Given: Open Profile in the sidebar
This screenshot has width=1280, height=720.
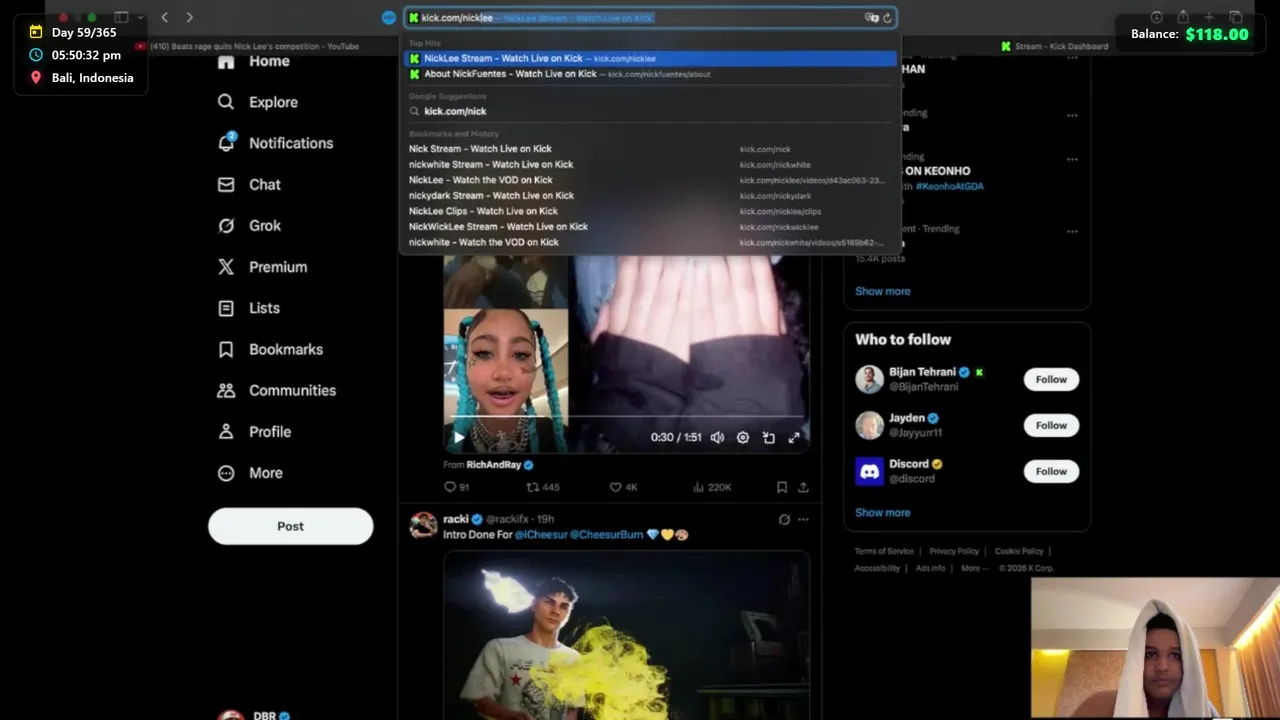Looking at the screenshot, I should pos(254,432).
